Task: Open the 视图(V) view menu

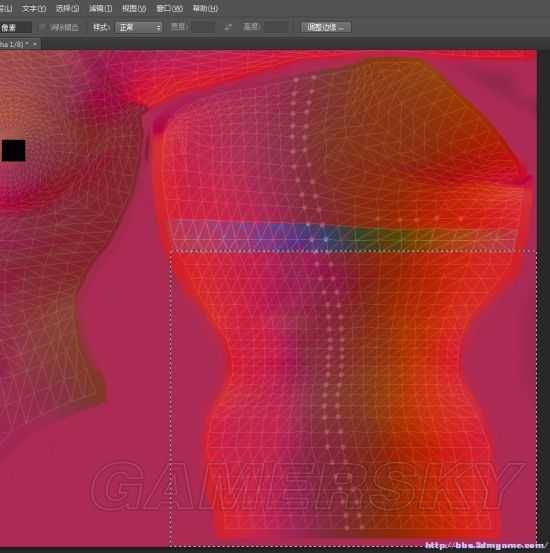Action: tap(134, 8)
